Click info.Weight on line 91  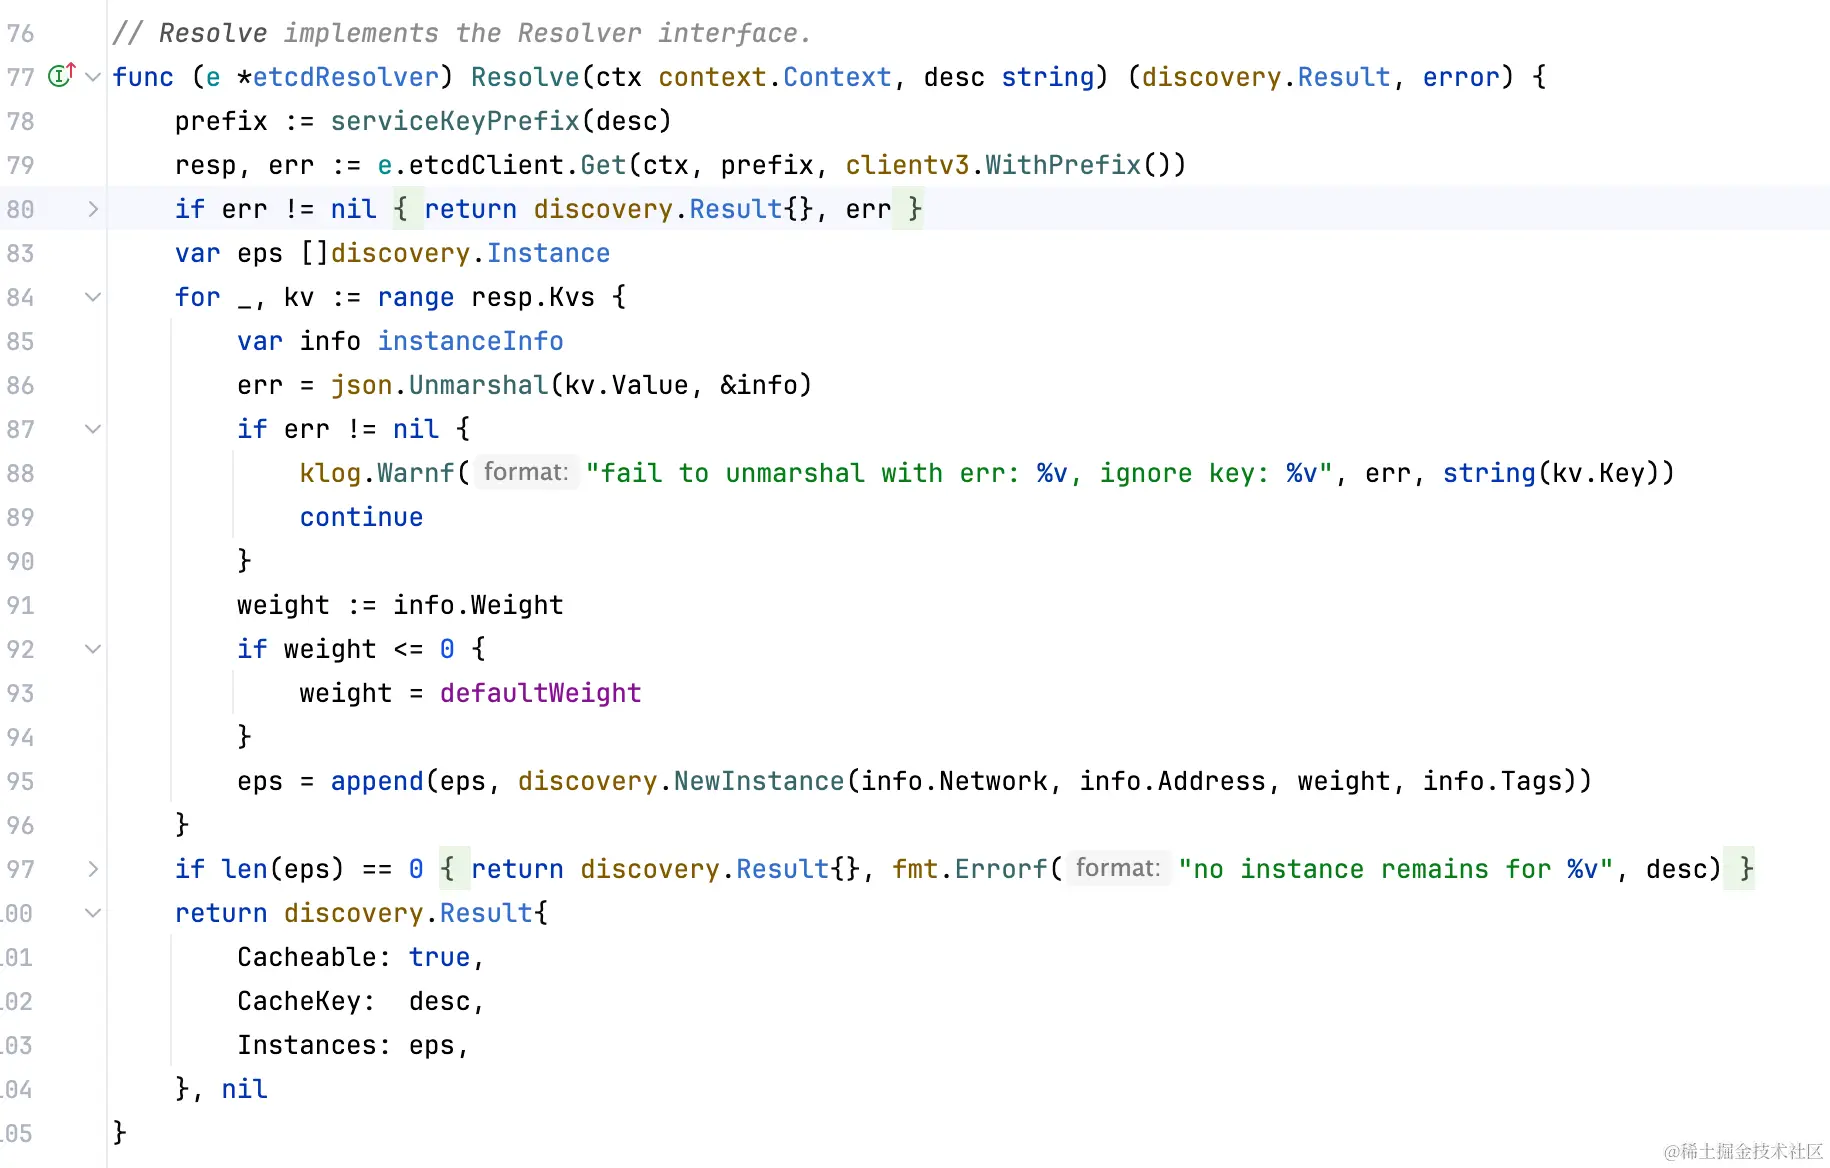click(x=478, y=605)
